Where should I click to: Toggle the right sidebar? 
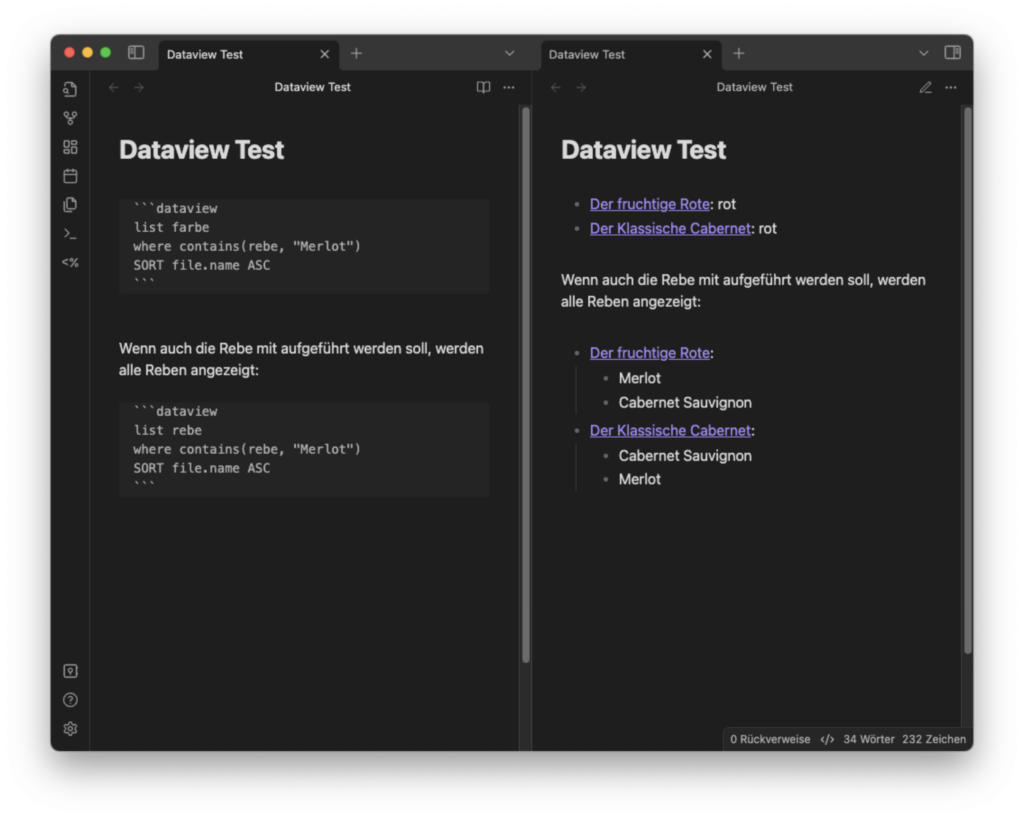point(952,53)
